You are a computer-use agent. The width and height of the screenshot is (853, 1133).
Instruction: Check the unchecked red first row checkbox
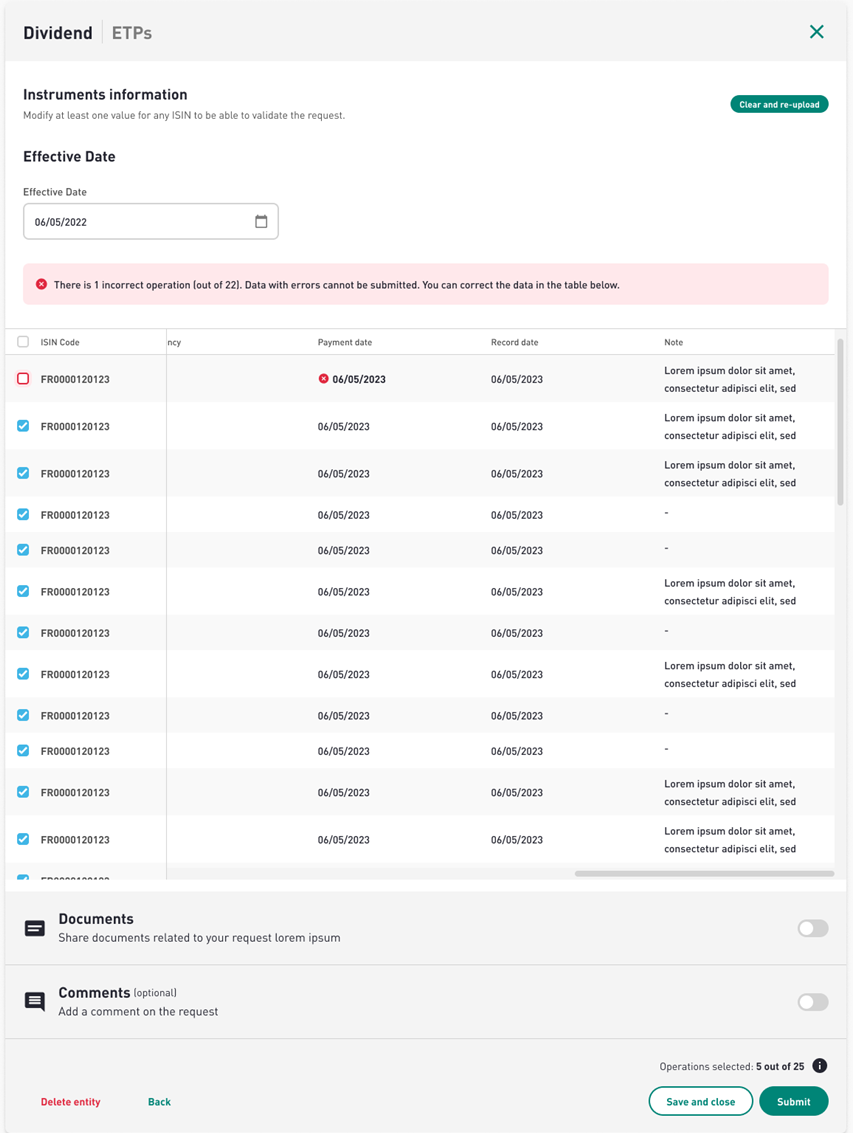click(x=23, y=379)
